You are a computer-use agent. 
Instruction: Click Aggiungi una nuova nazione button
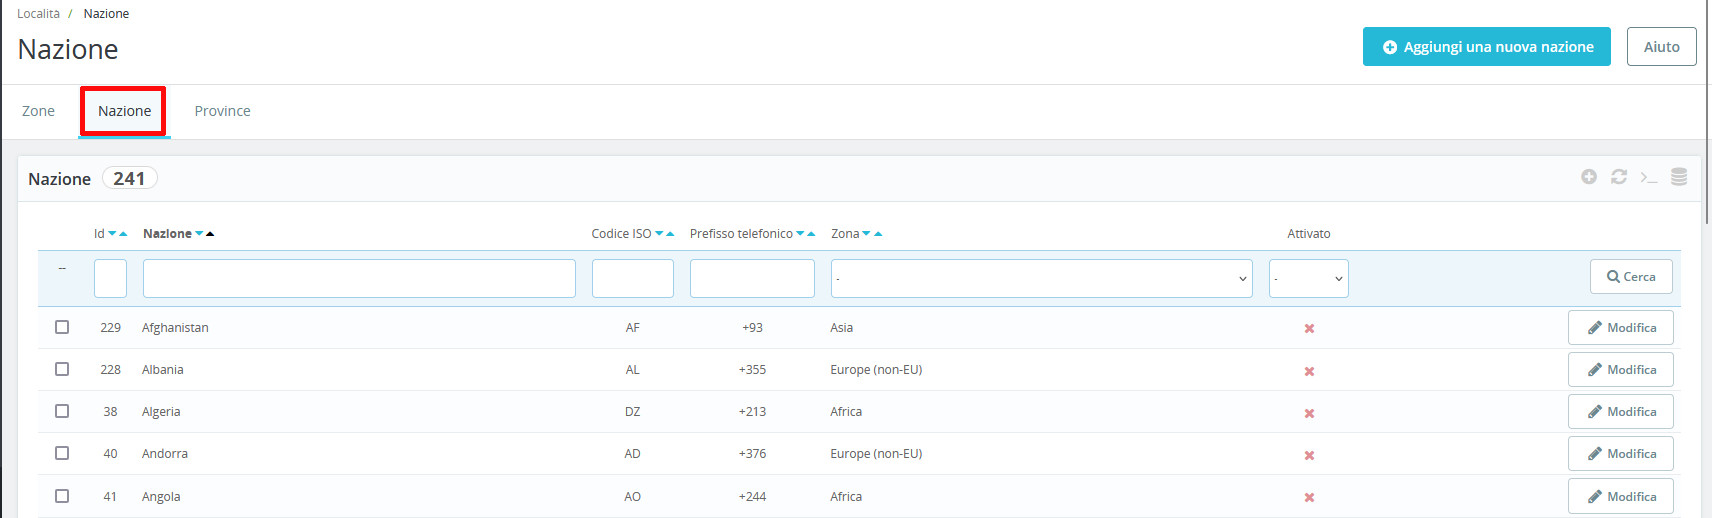point(1487,47)
